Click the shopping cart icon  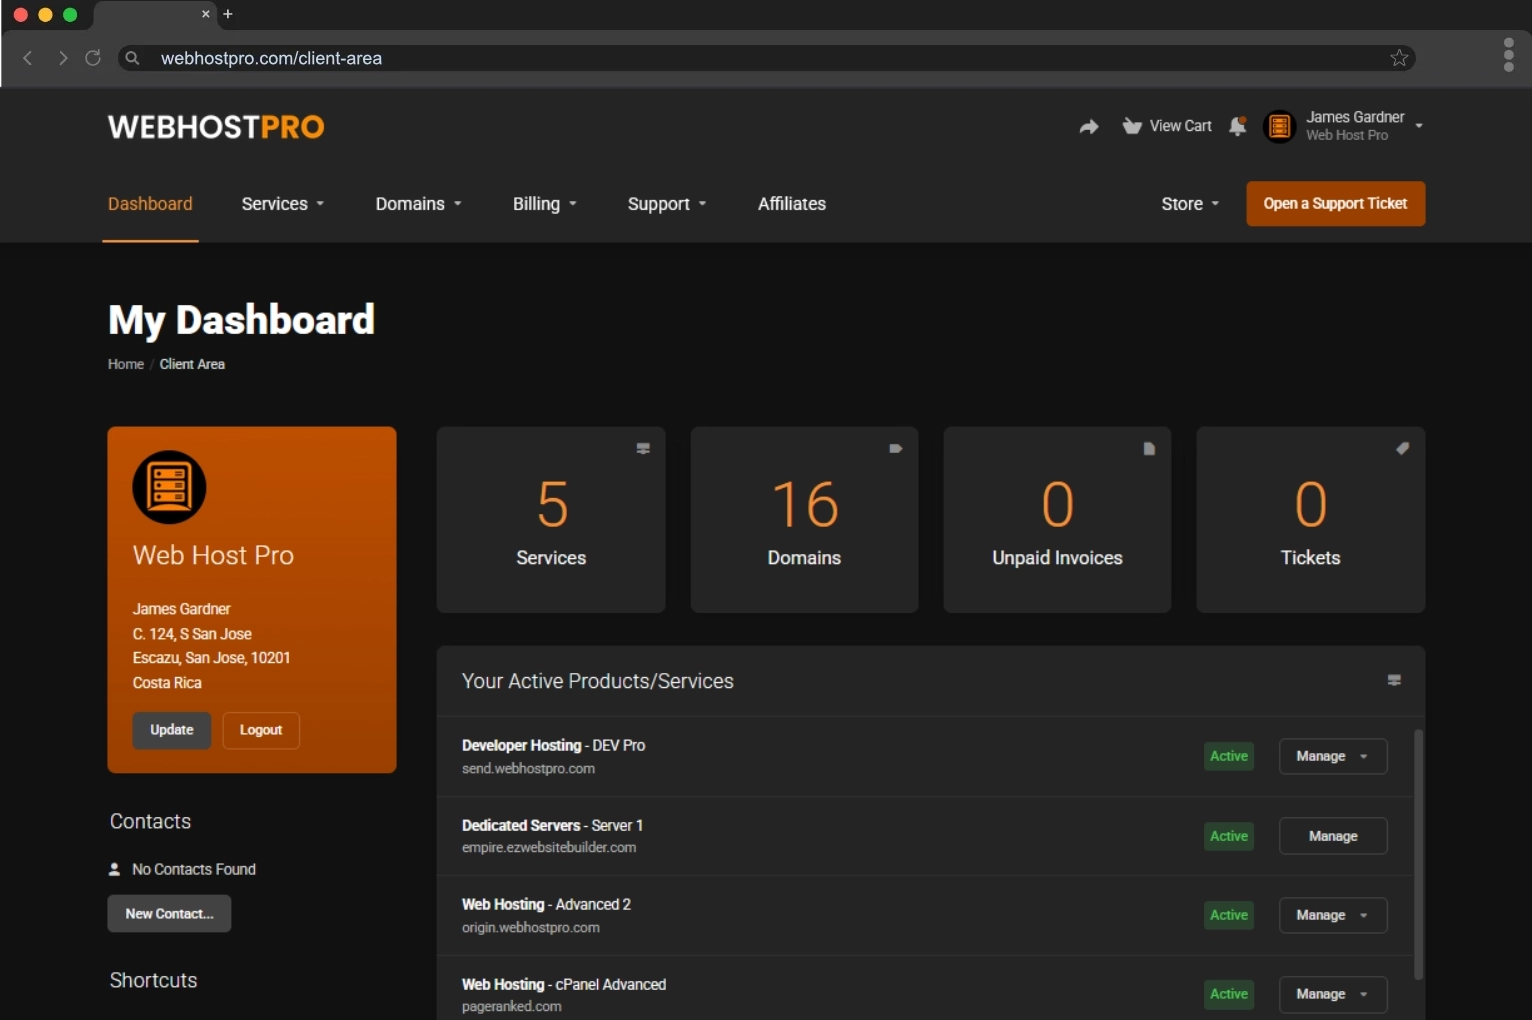(x=1132, y=126)
